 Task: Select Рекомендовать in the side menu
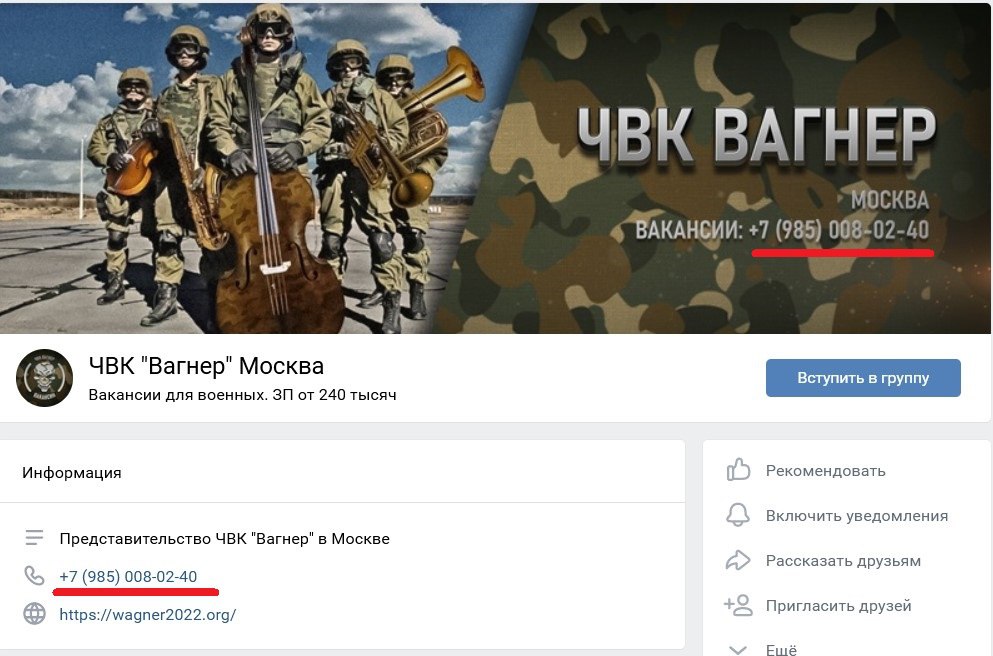coord(825,470)
